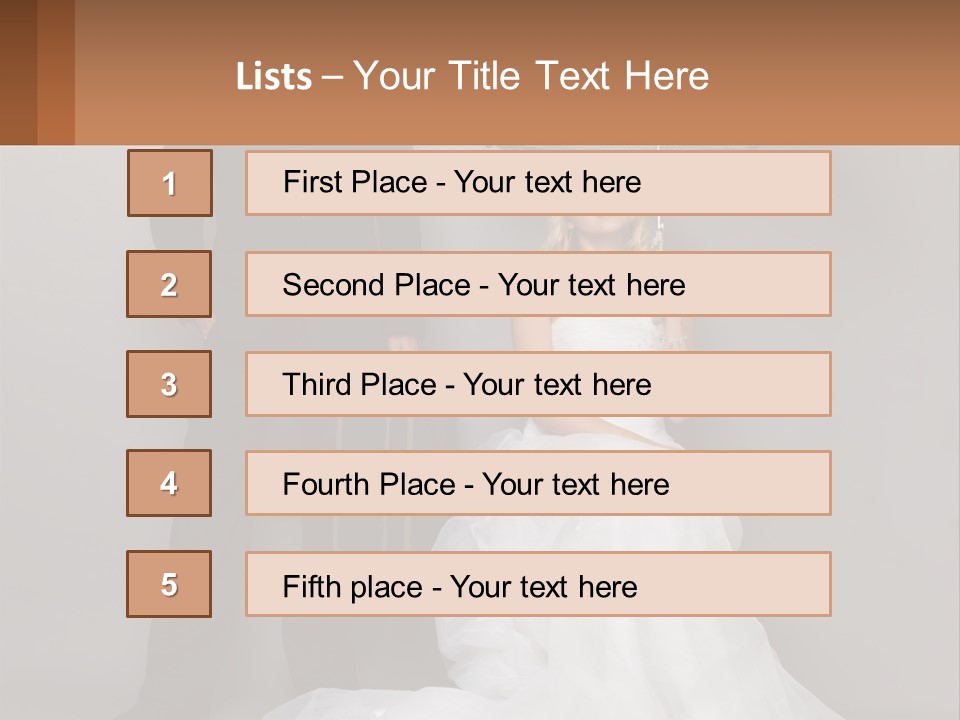Screen dimensions: 960x720
Task: Select the Second Place text box
Action: (538, 284)
